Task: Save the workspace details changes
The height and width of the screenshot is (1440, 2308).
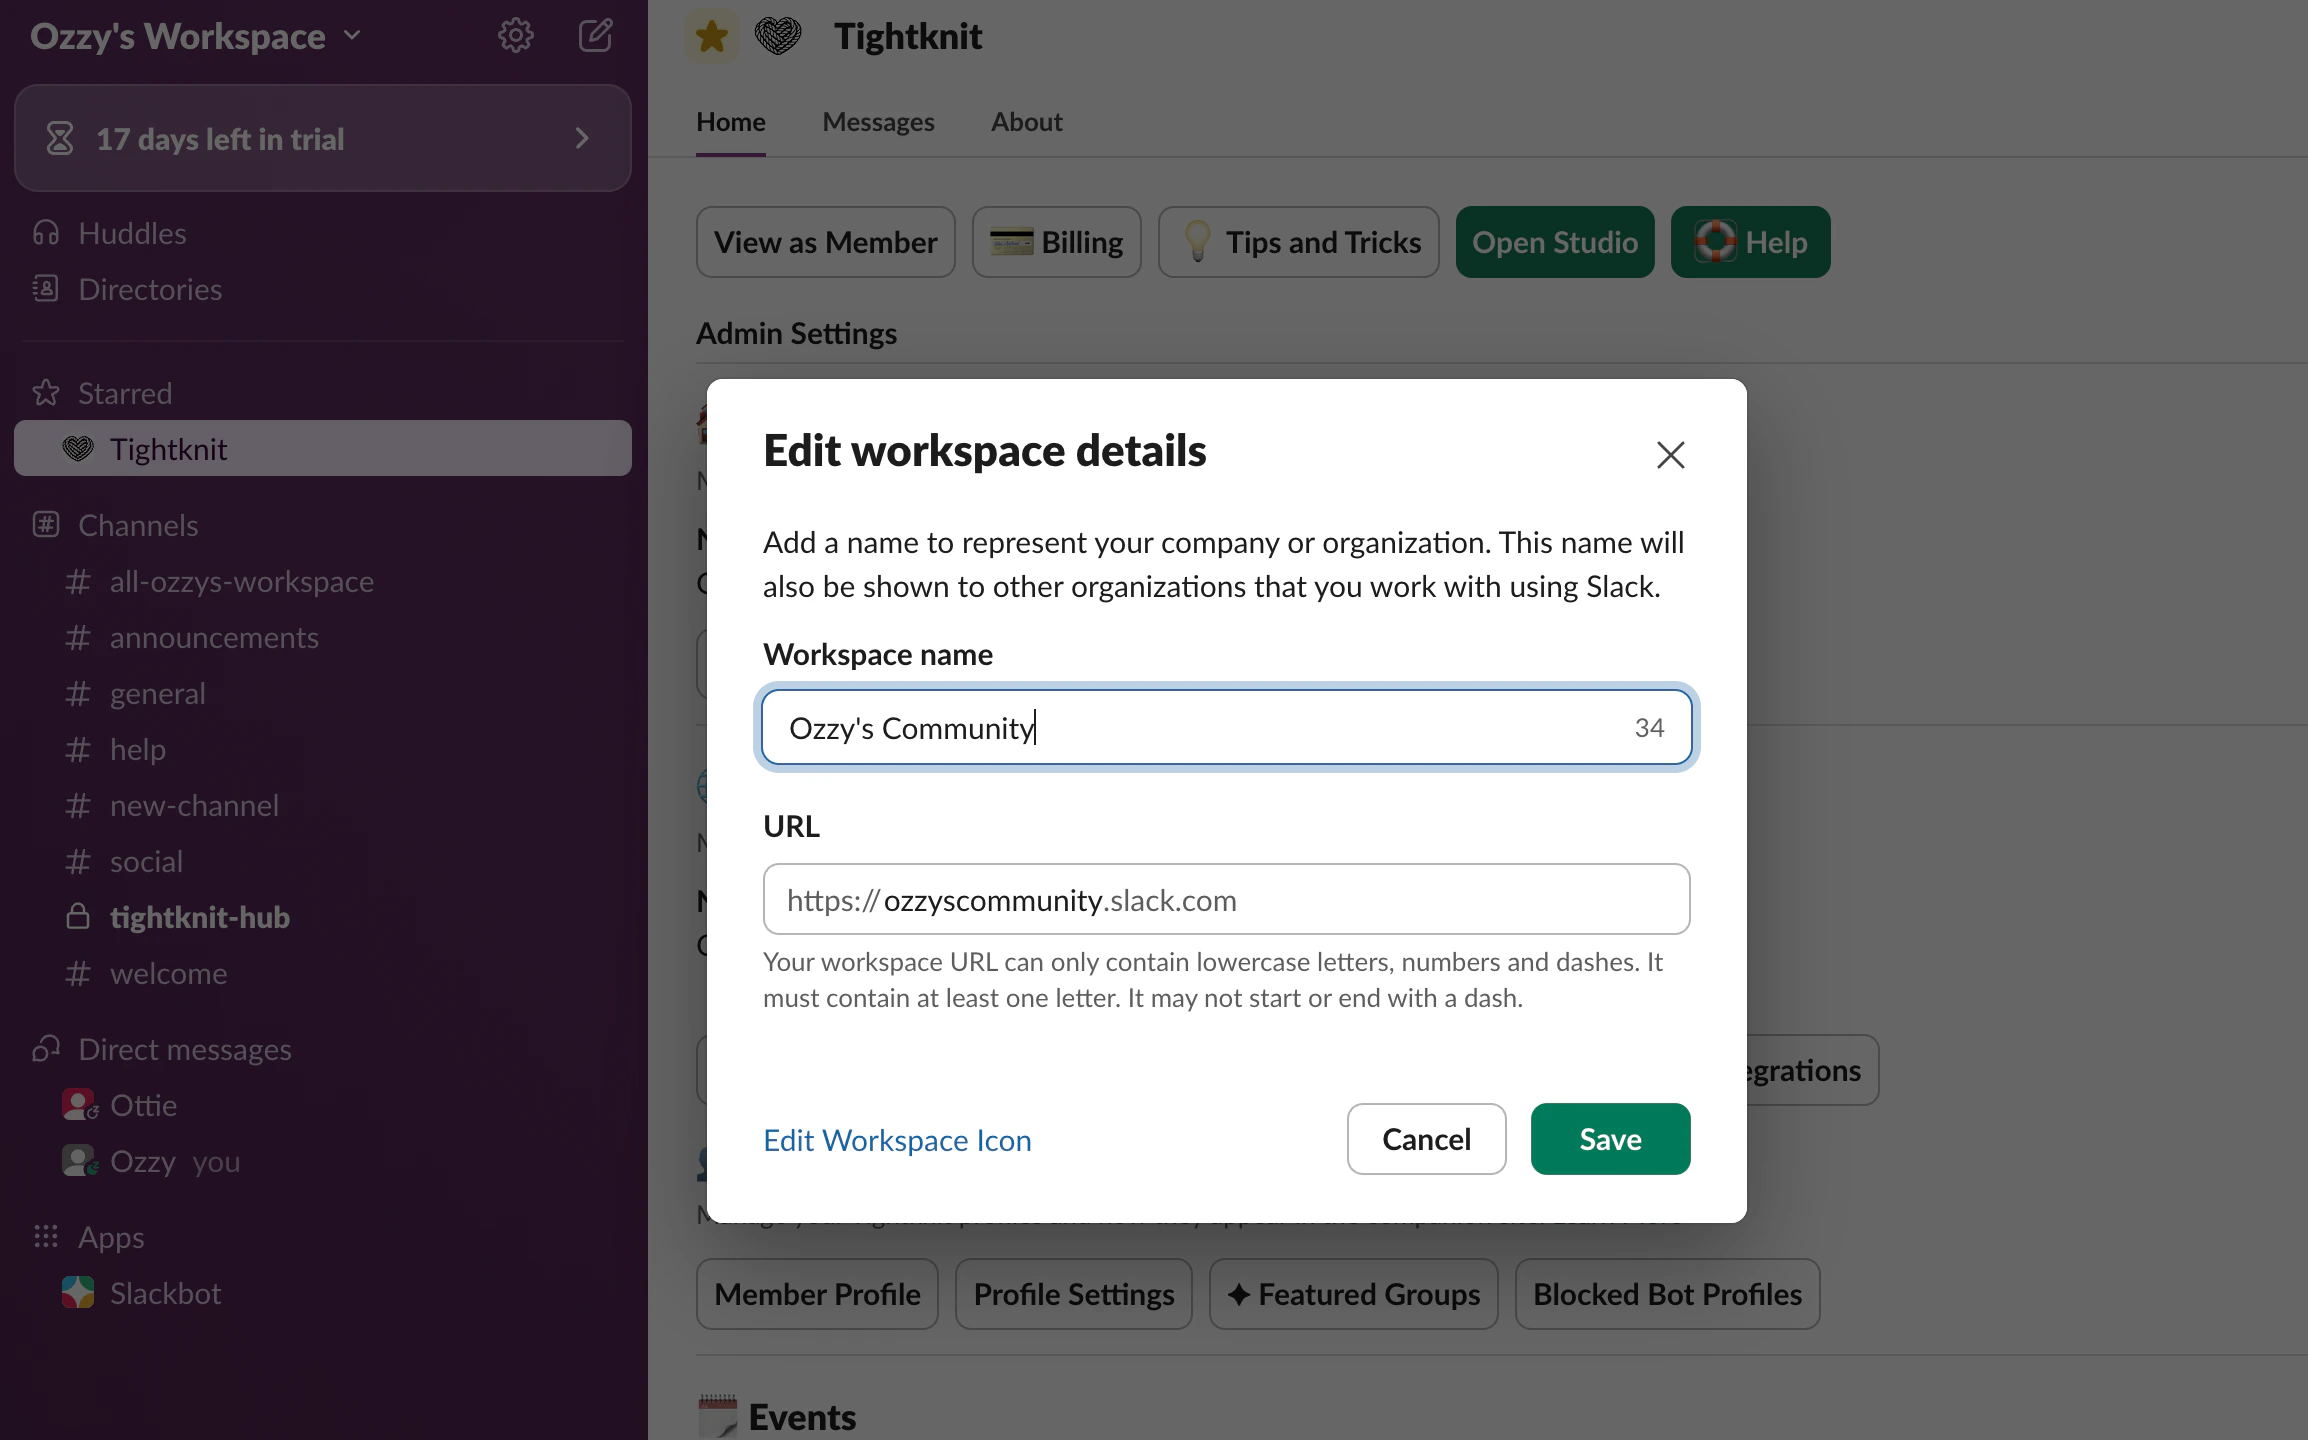Action: coord(1609,1139)
